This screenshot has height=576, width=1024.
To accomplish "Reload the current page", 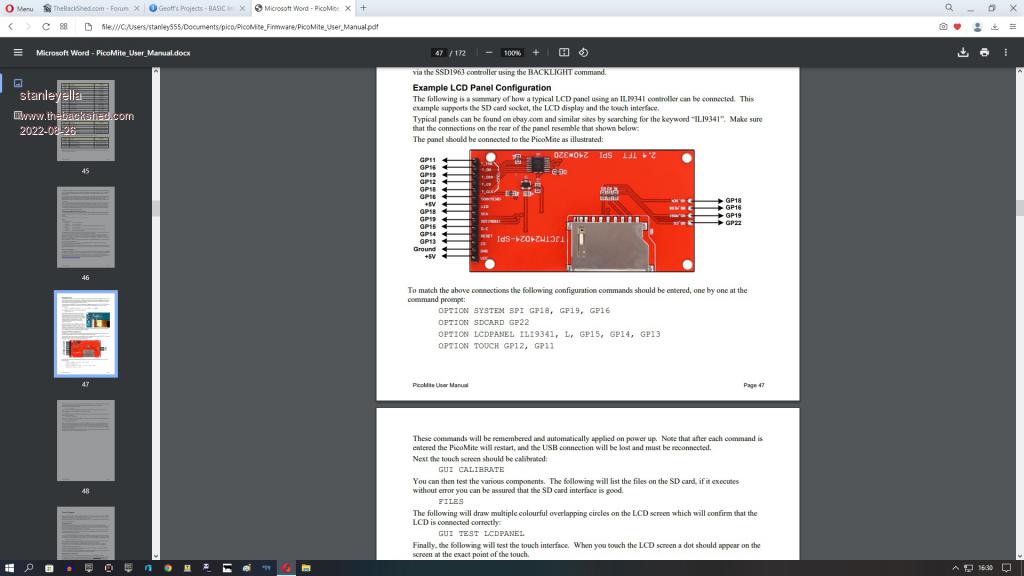I will click(x=45, y=27).
